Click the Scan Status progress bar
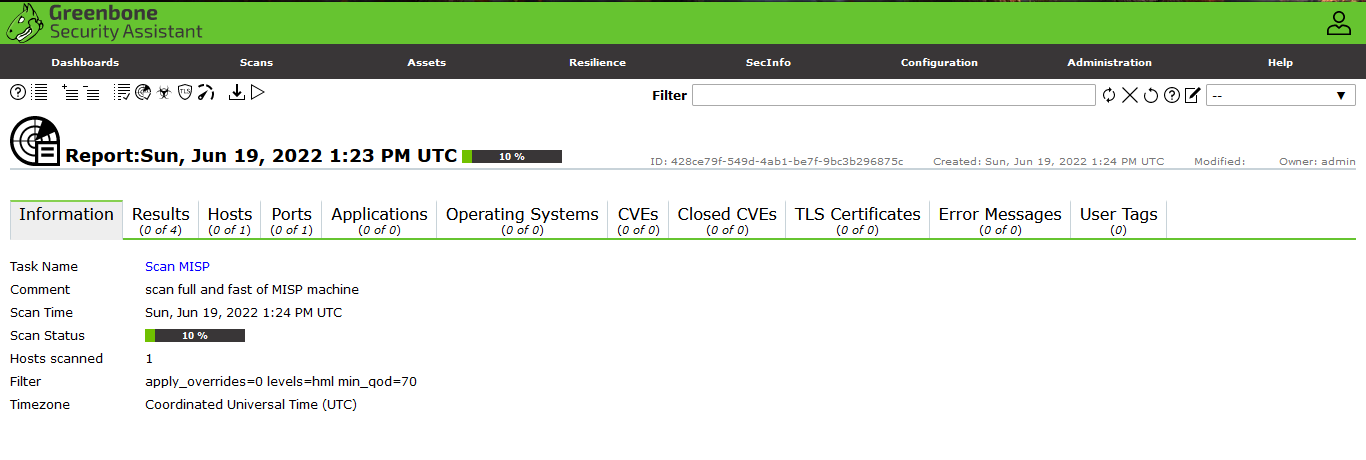 [x=195, y=336]
